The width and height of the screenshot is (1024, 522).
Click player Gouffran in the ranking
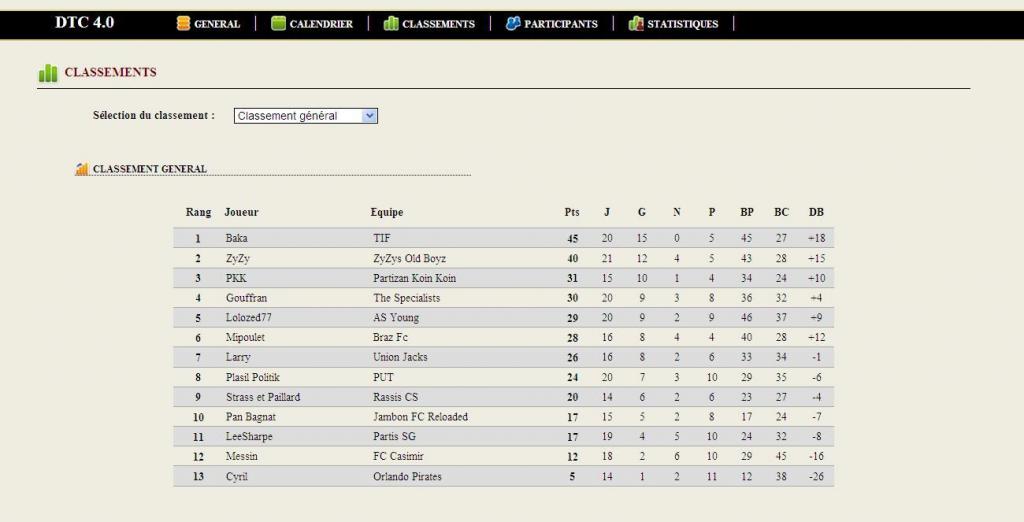click(246, 297)
